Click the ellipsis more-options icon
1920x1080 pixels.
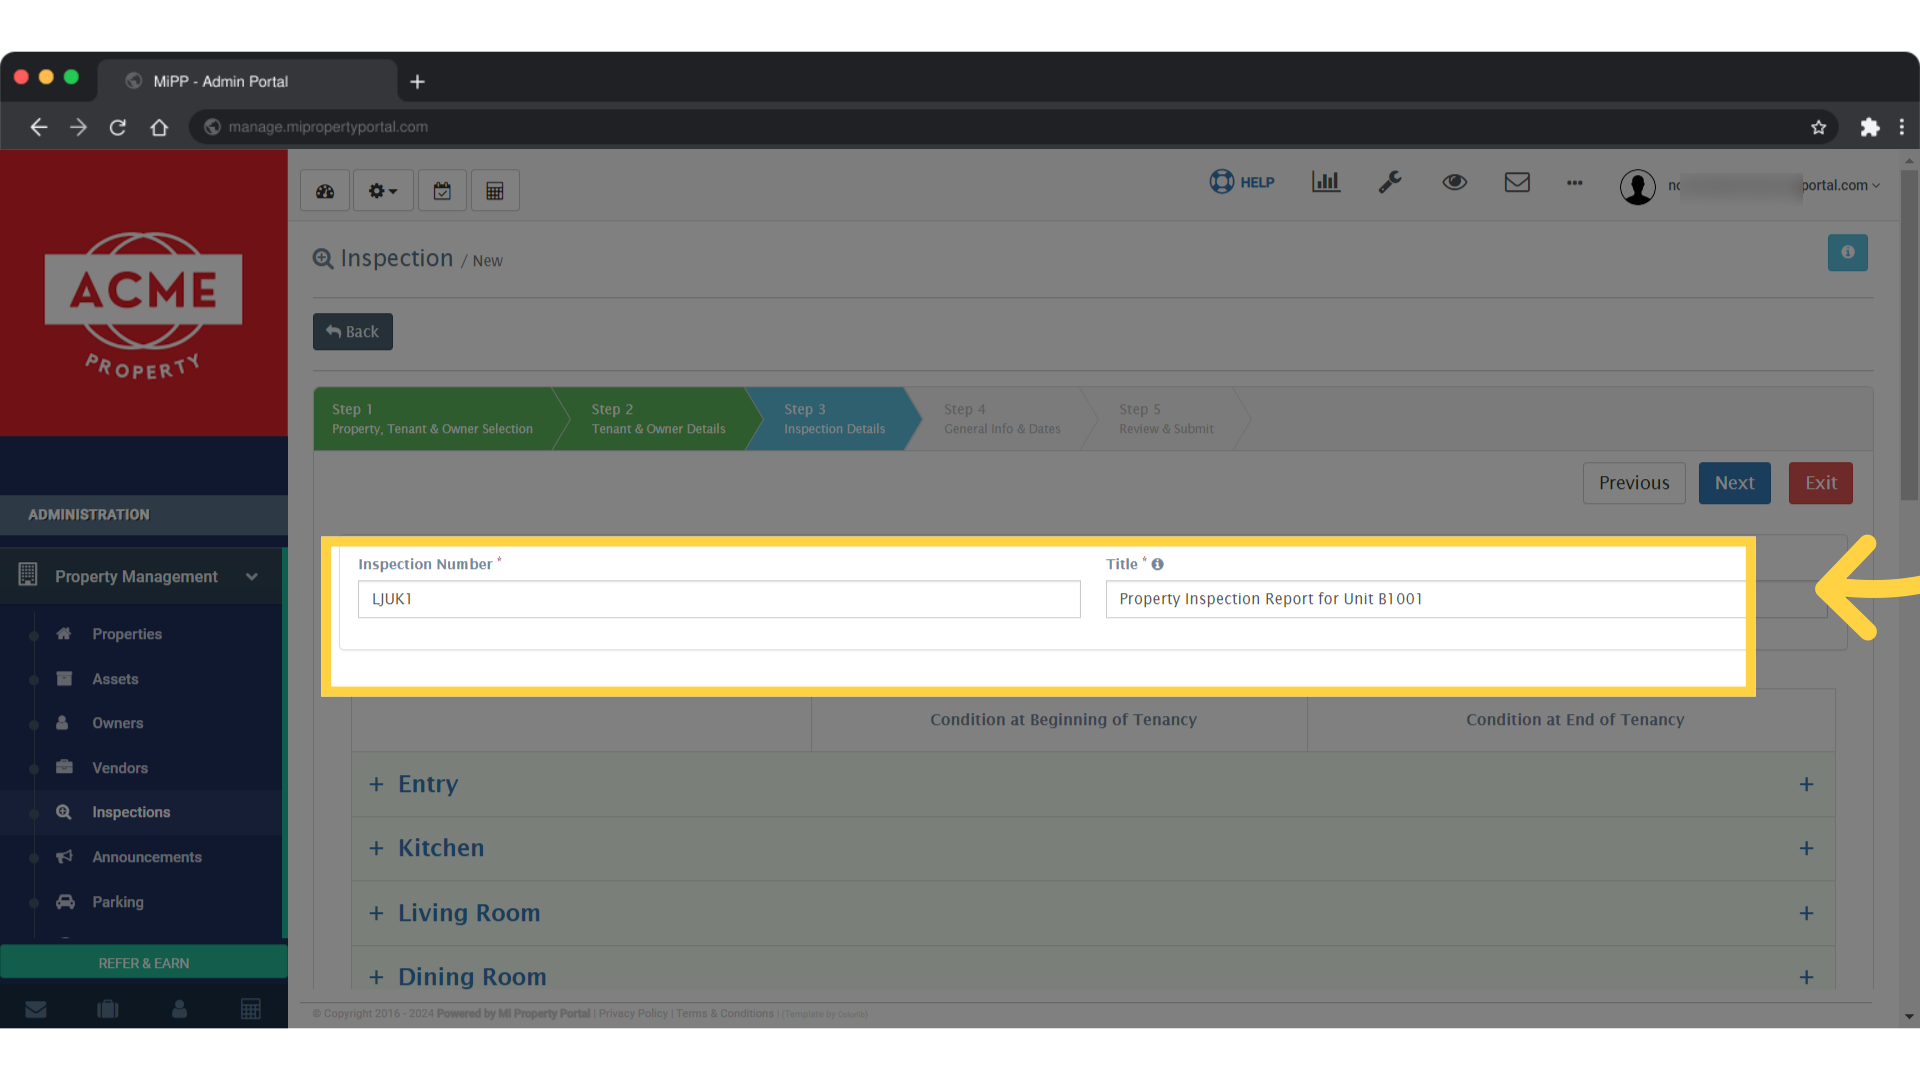click(1574, 183)
